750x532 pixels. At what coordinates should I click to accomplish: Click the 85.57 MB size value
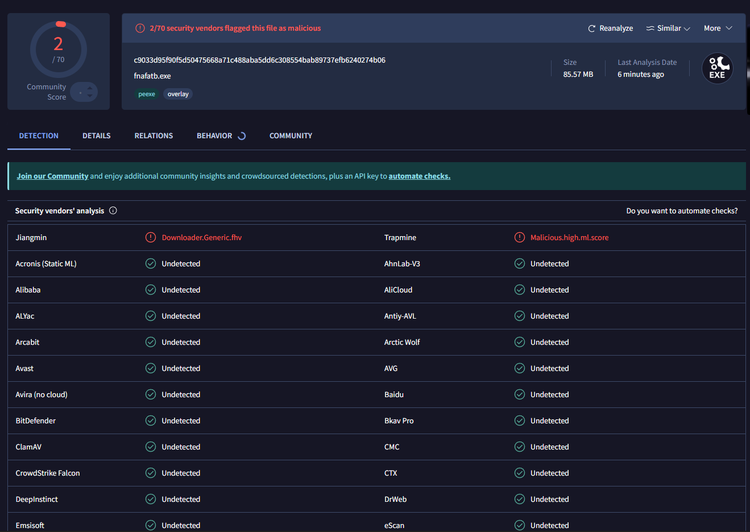pyautogui.click(x=578, y=74)
